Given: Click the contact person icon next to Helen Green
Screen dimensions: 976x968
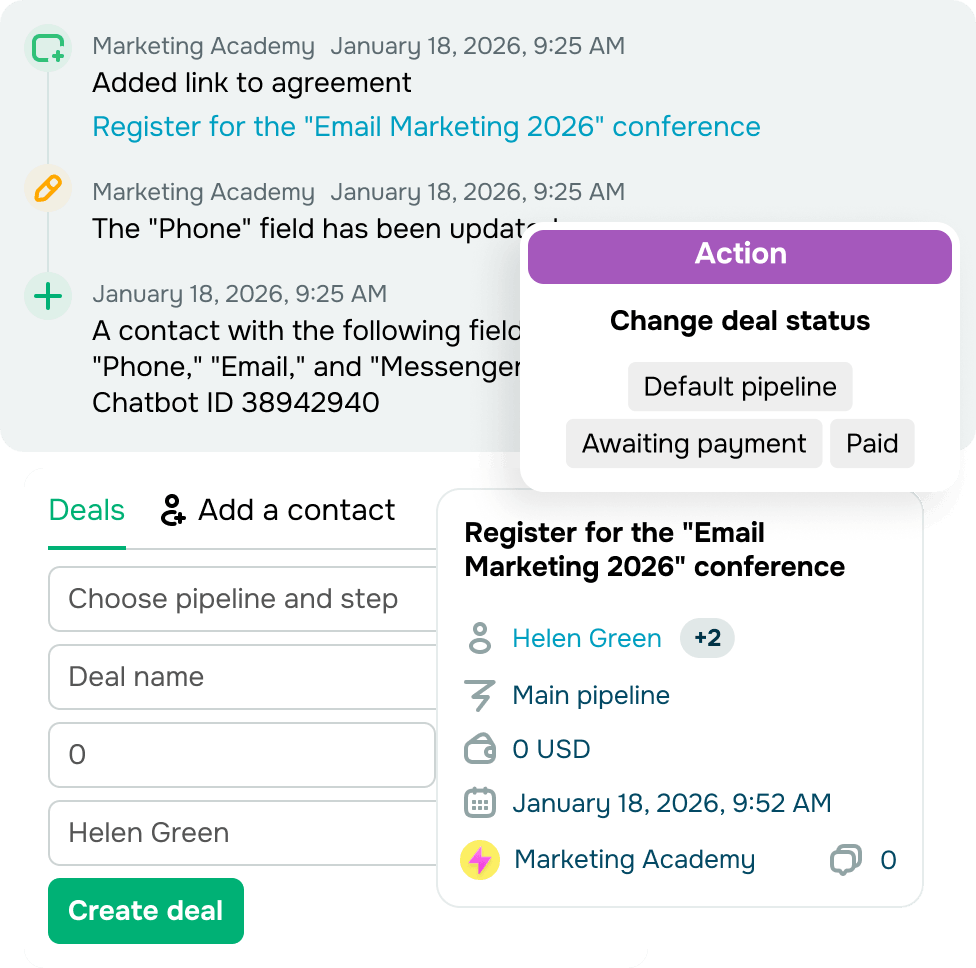Looking at the screenshot, I should (480, 638).
